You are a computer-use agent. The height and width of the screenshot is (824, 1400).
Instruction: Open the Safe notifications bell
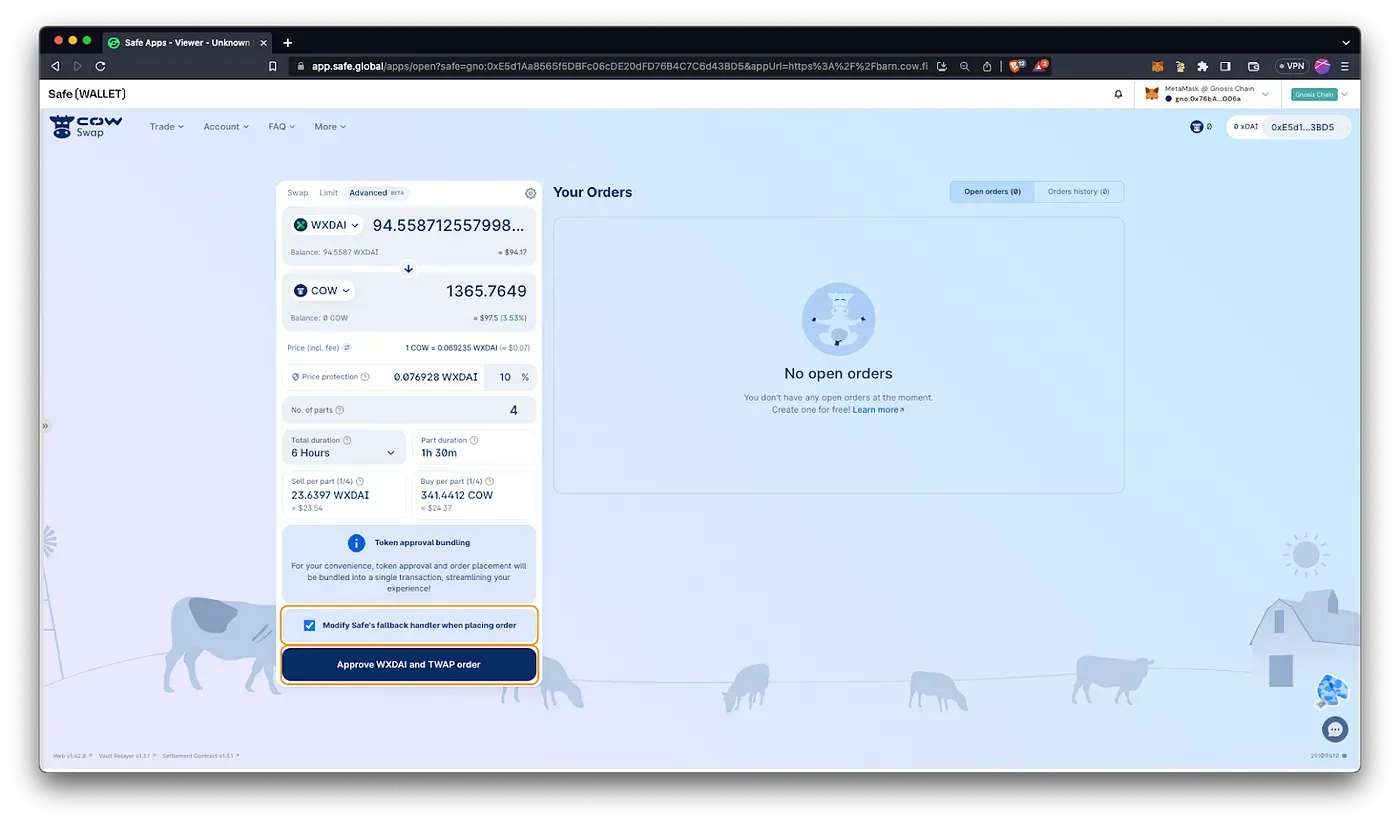coord(1118,94)
